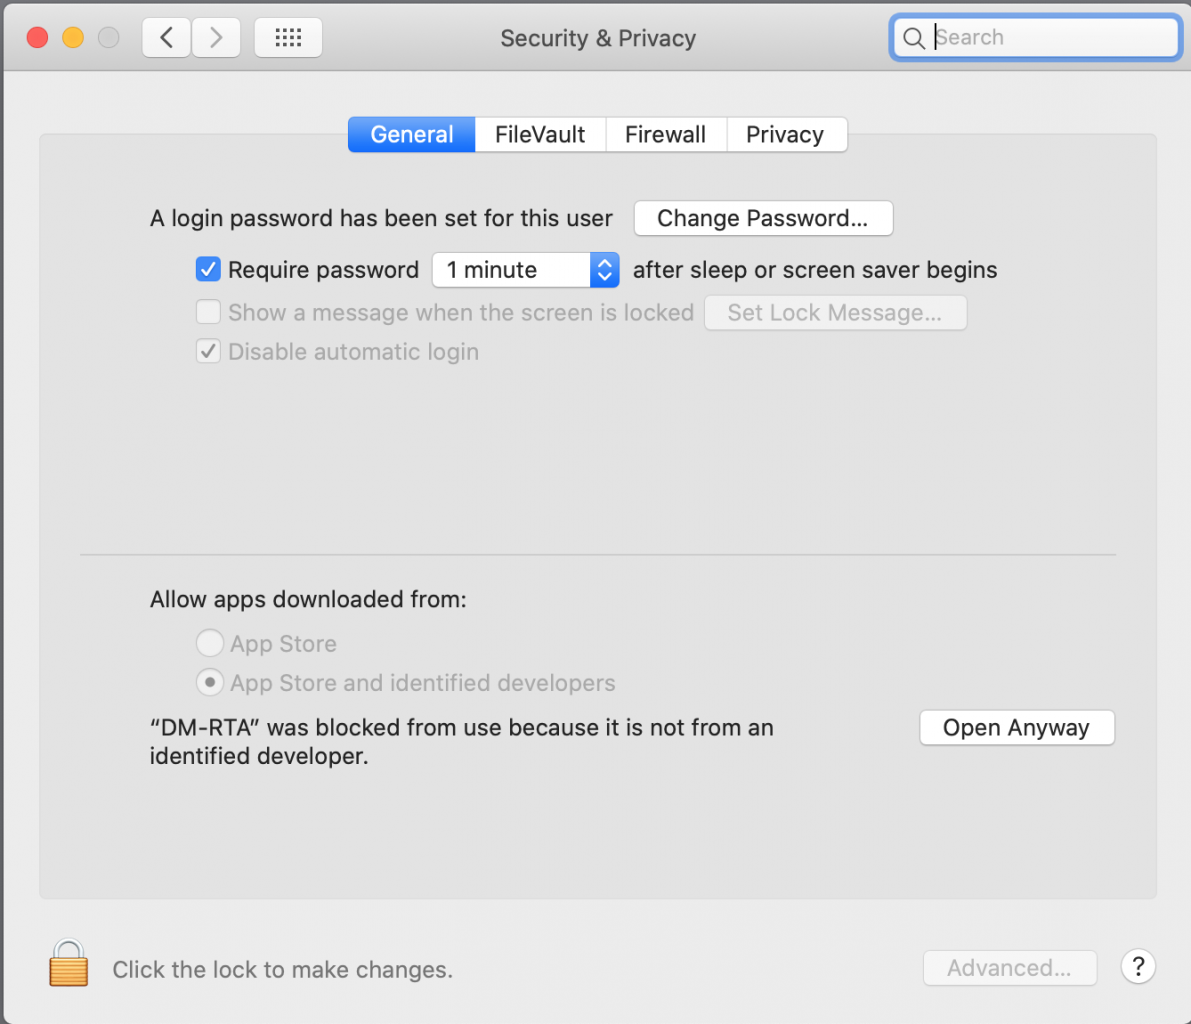Open help with the question mark button

(1138, 967)
